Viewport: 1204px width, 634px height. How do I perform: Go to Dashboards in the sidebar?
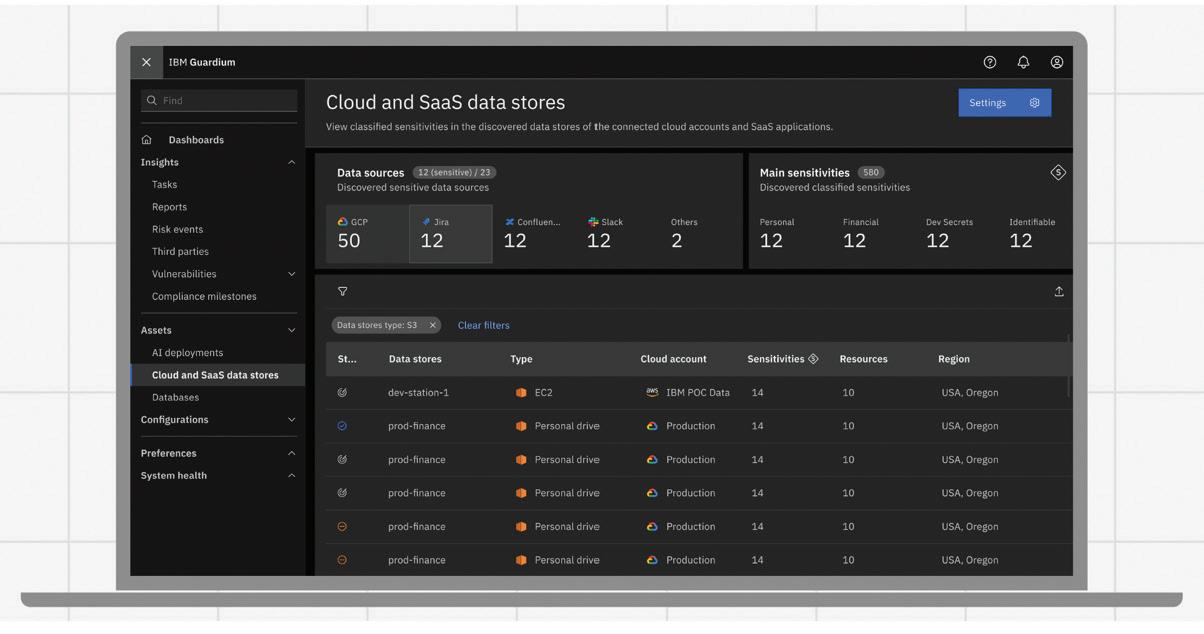click(x=196, y=140)
